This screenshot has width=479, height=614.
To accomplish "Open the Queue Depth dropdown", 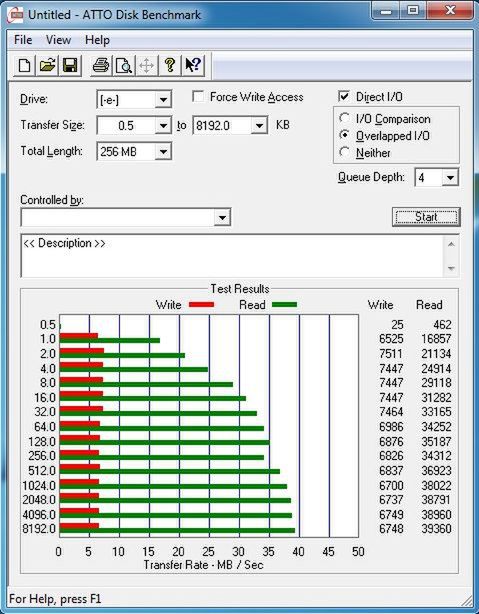I will click(x=450, y=178).
